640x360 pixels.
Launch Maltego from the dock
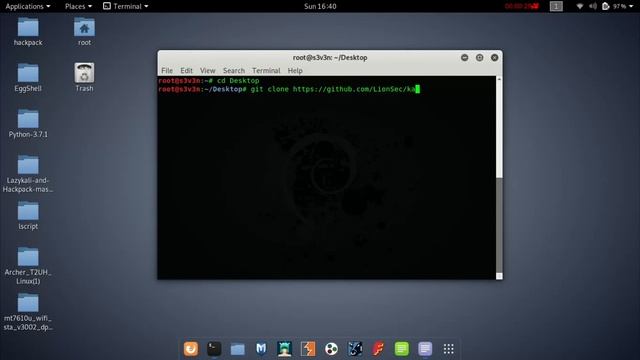coord(331,349)
